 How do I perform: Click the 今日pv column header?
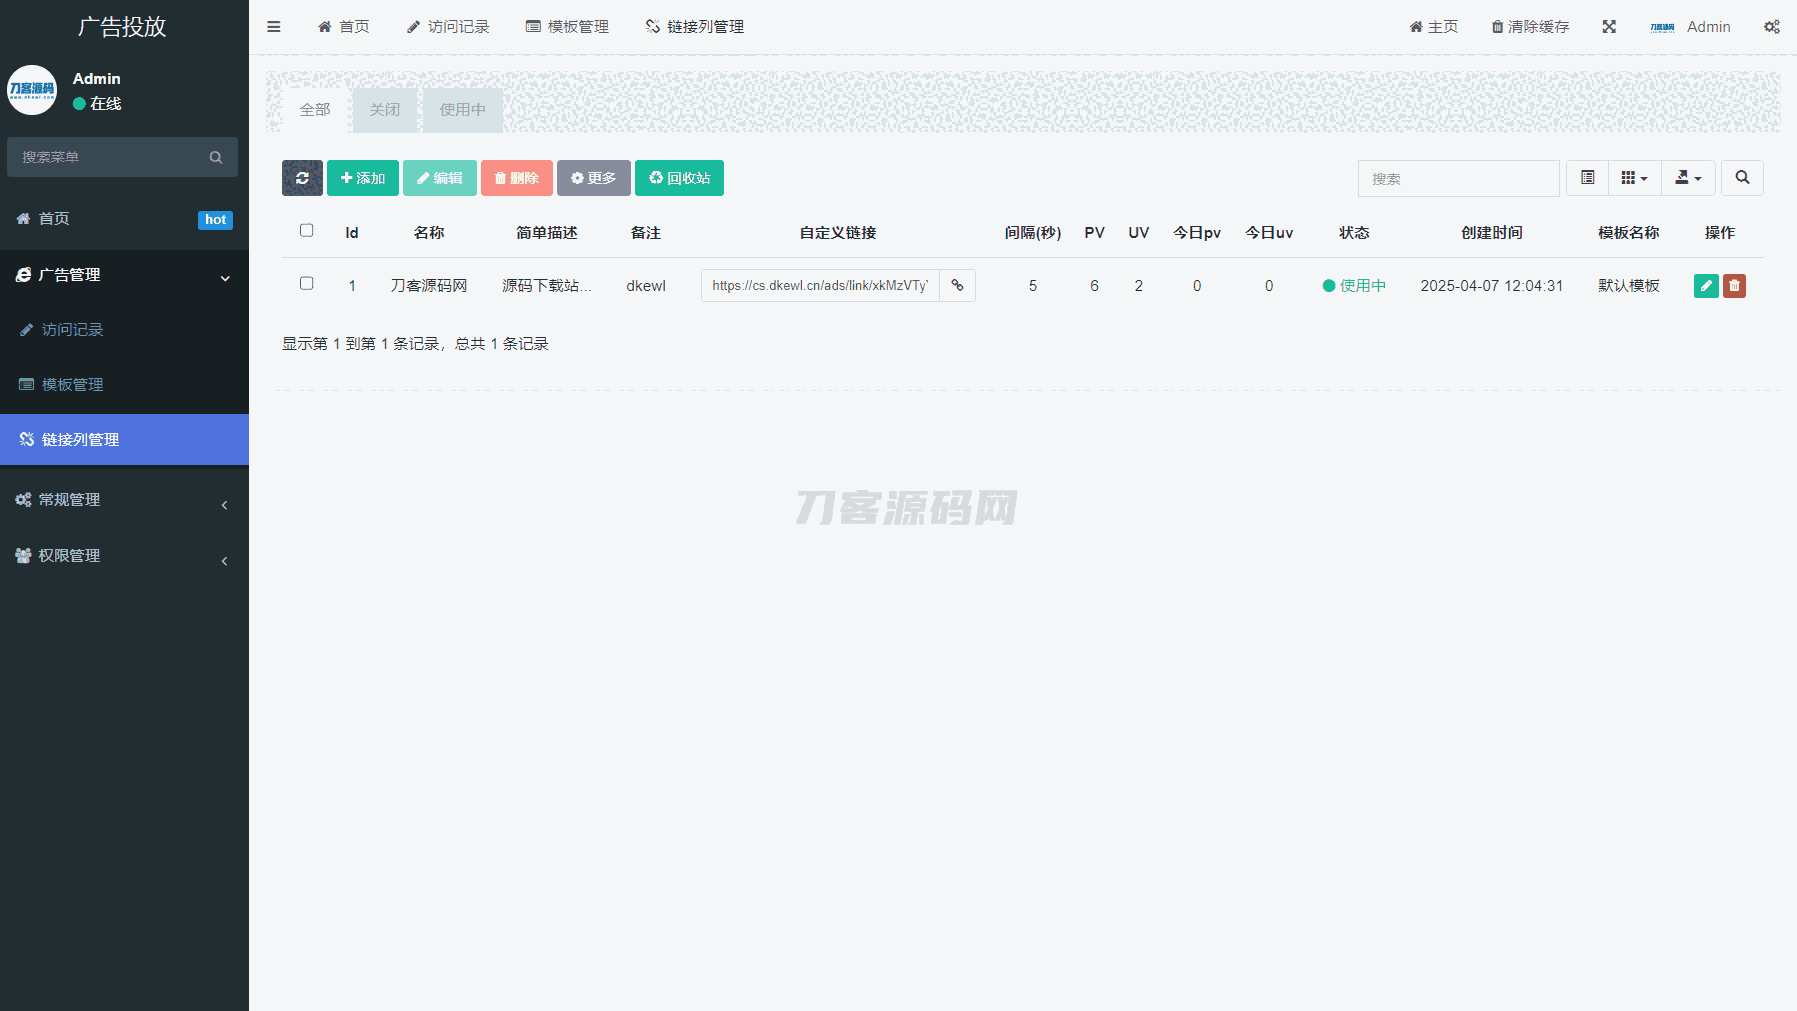[1197, 233]
